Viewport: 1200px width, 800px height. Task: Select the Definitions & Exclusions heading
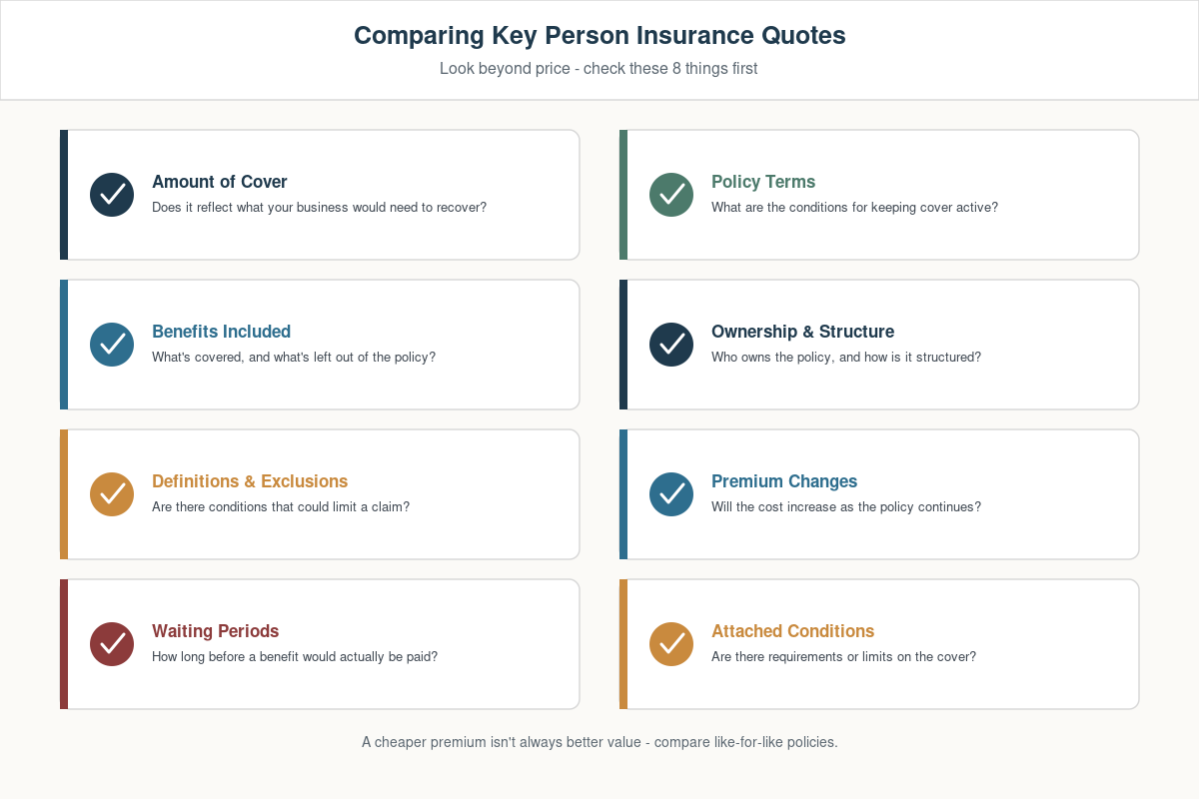click(250, 482)
